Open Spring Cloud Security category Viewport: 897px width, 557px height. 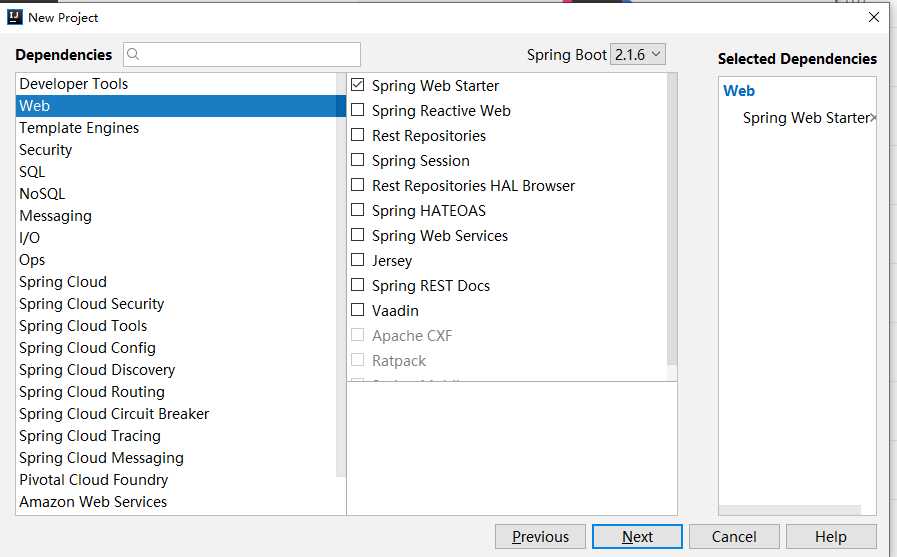click(x=181, y=304)
